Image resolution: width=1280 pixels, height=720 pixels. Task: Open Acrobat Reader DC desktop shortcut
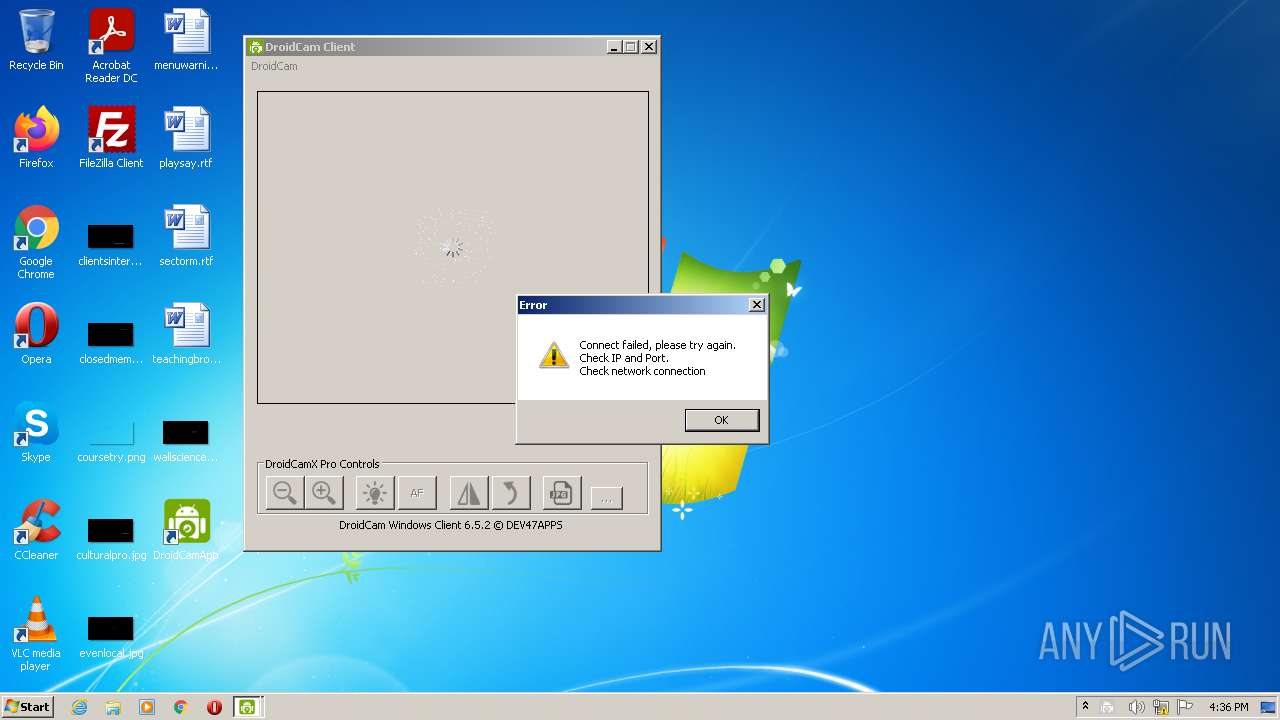pos(111,46)
